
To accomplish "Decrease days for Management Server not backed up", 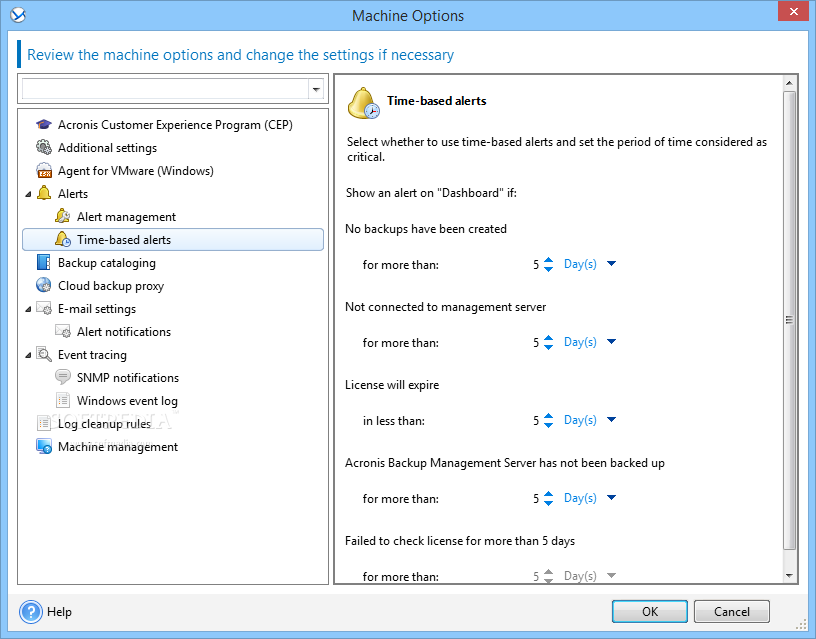I will (549, 503).
